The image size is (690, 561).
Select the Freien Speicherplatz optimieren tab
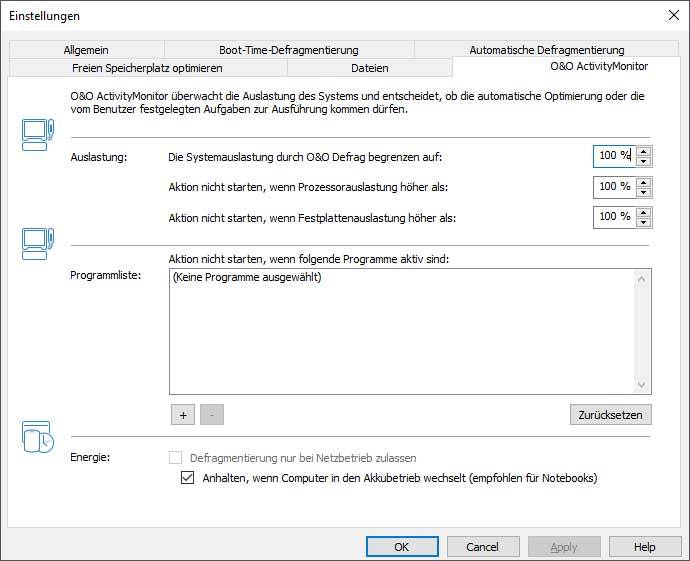[x=147, y=68]
